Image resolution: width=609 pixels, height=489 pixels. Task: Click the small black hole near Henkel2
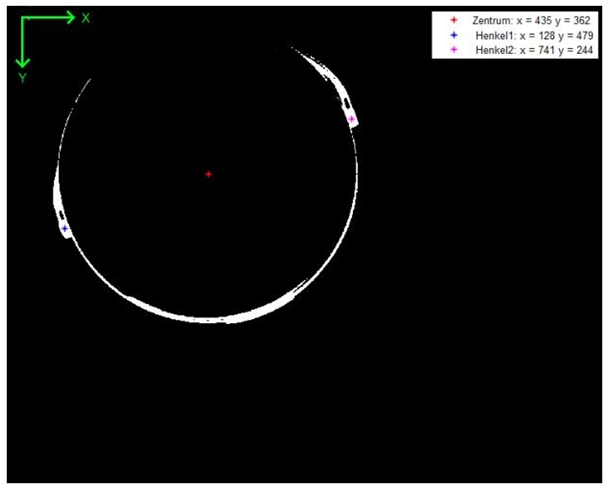pyautogui.click(x=345, y=104)
